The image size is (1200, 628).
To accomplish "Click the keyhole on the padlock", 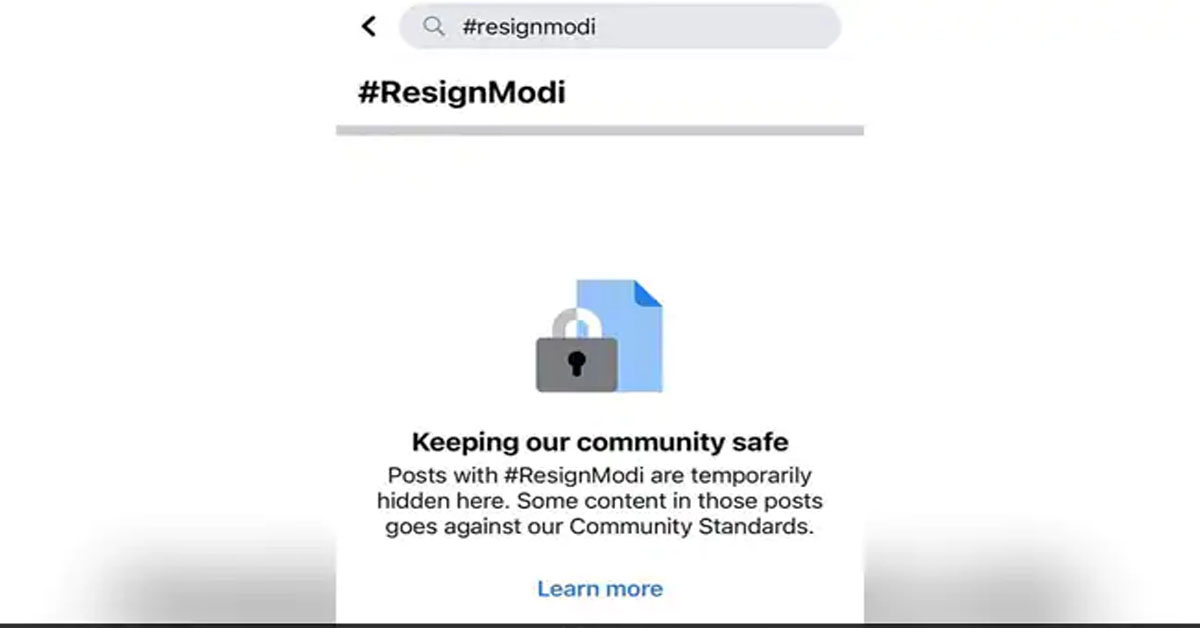I will pyautogui.click(x=576, y=364).
